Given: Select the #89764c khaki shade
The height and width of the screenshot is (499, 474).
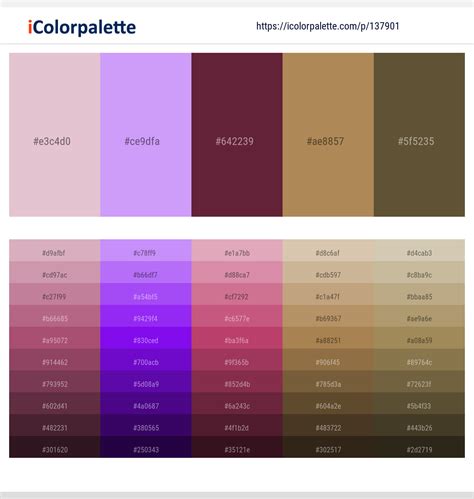Looking at the screenshot, I should (x=419, y=360).
